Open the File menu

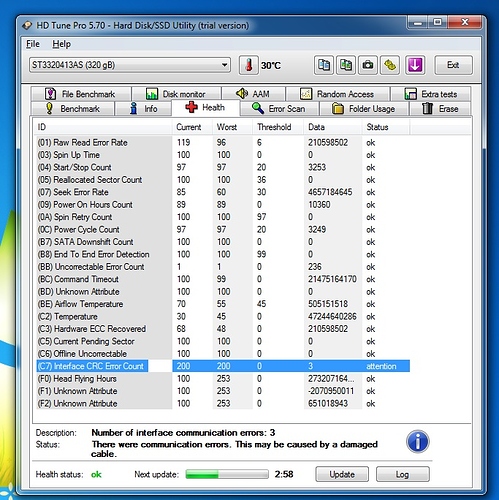(x=33, y=44)
